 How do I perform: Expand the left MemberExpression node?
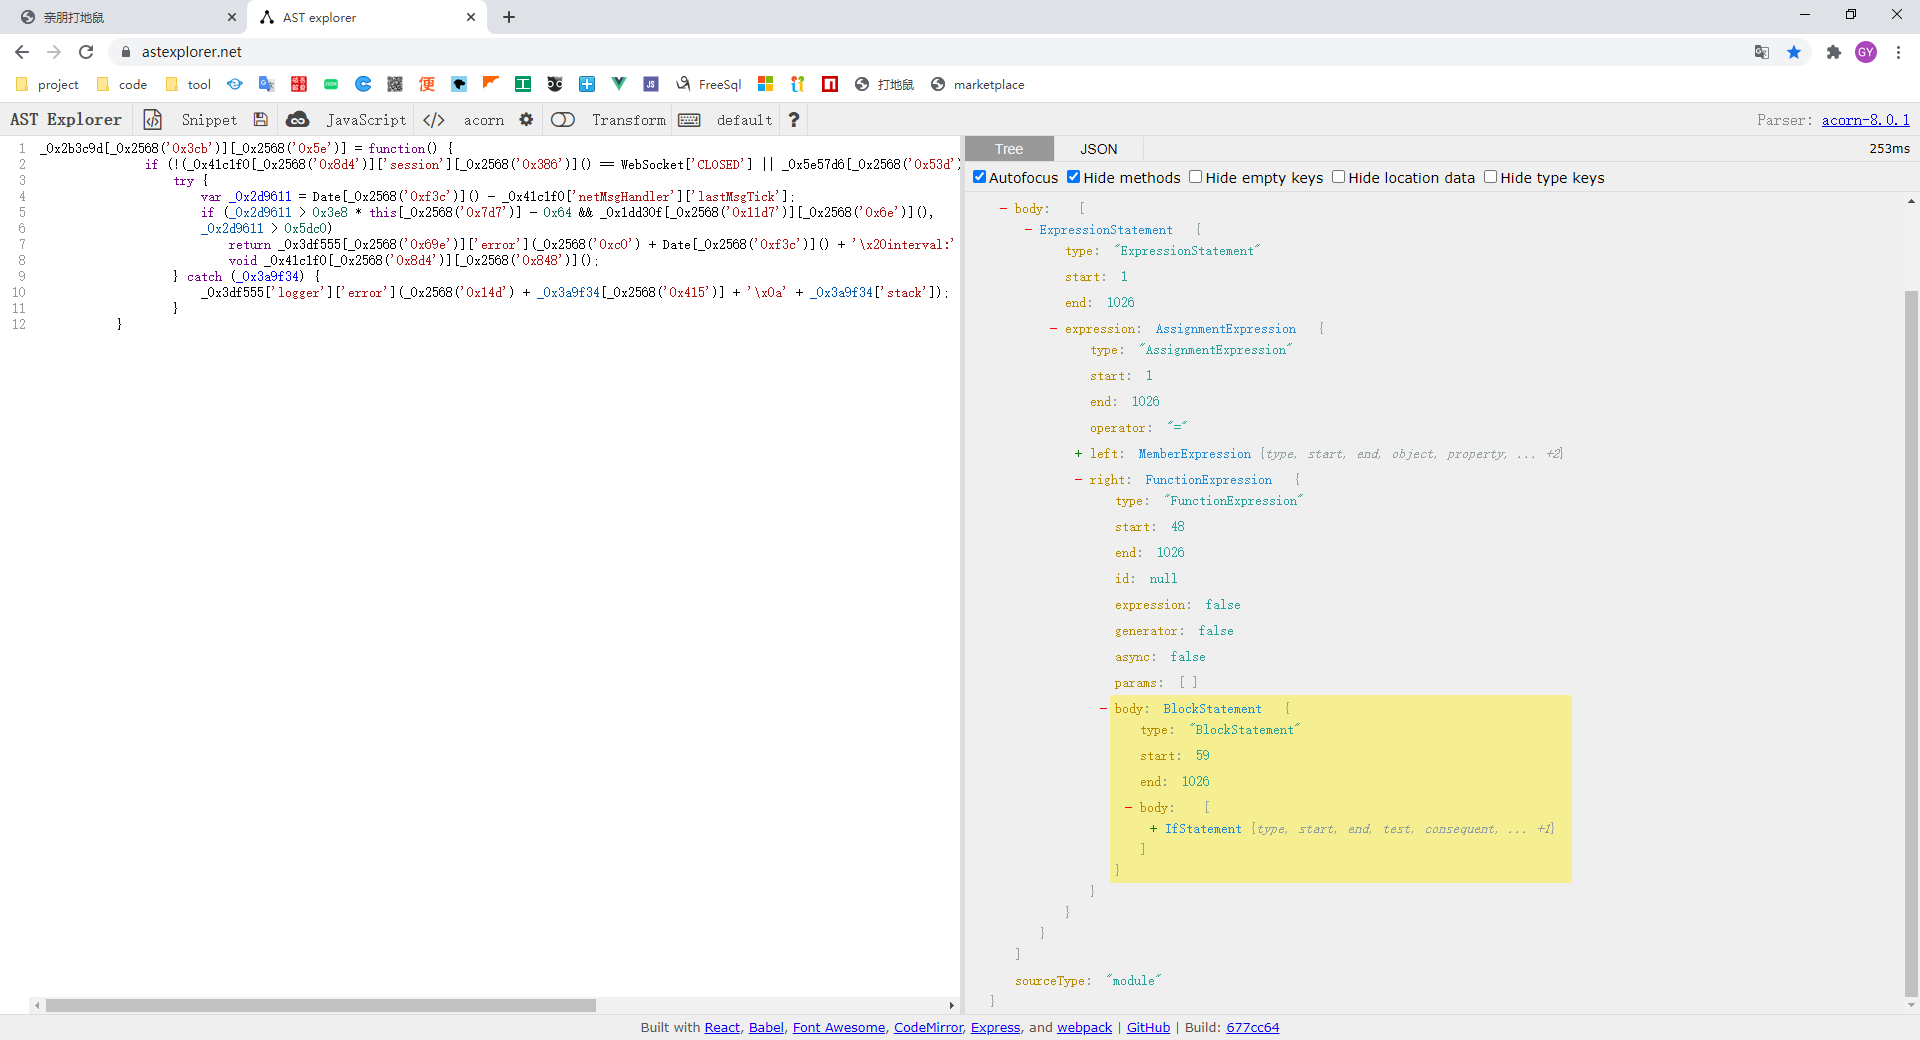[1079, 454]
